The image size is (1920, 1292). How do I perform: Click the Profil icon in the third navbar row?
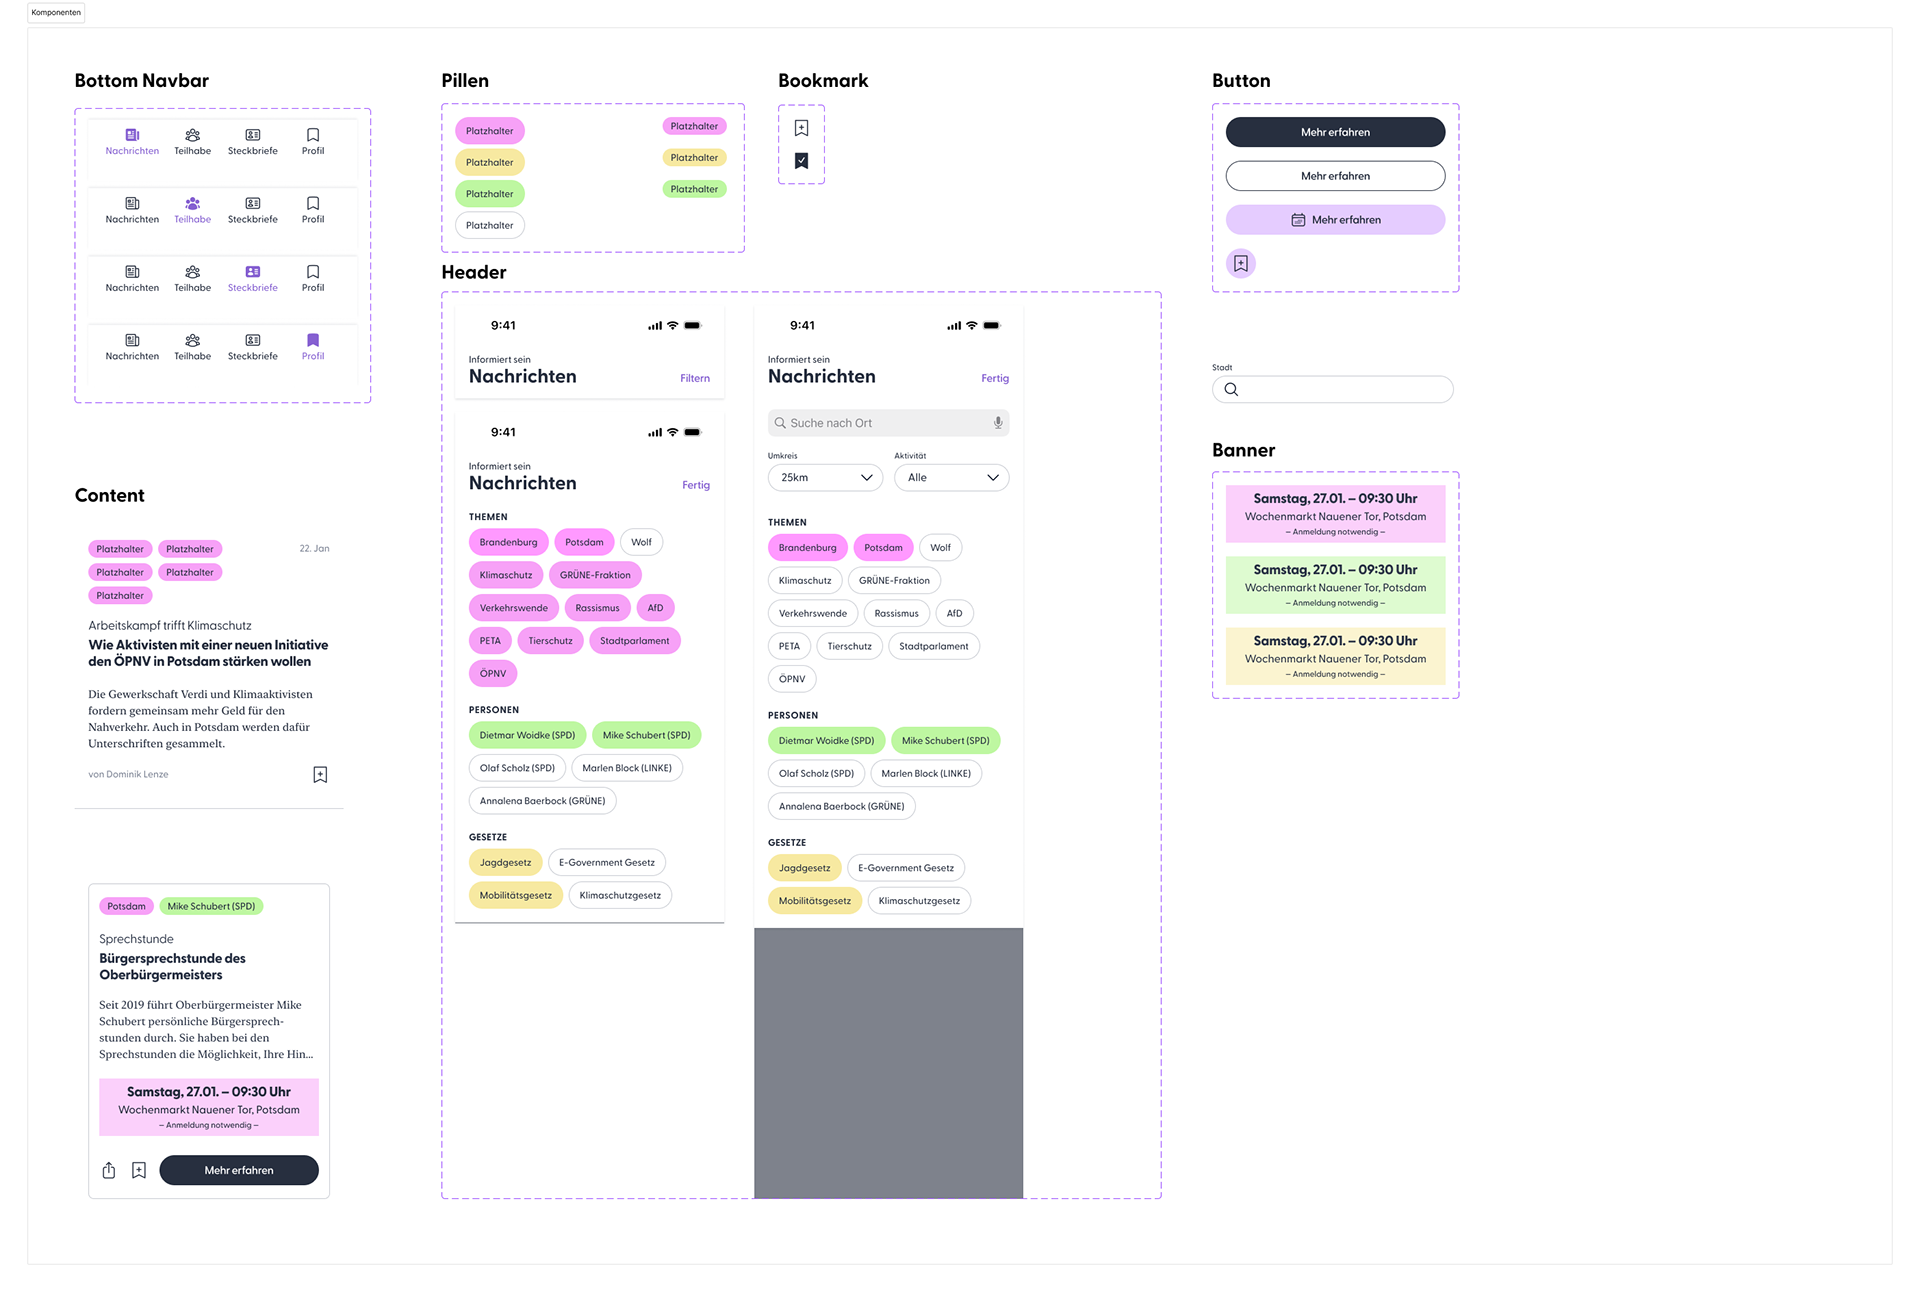click(313, 272)
